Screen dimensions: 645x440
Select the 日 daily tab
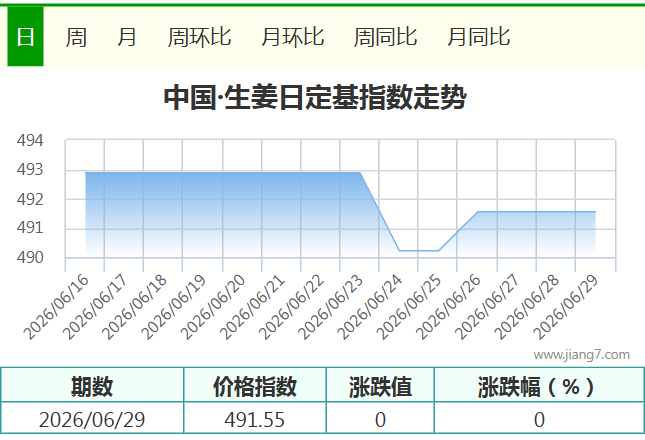tap(25, 37)
